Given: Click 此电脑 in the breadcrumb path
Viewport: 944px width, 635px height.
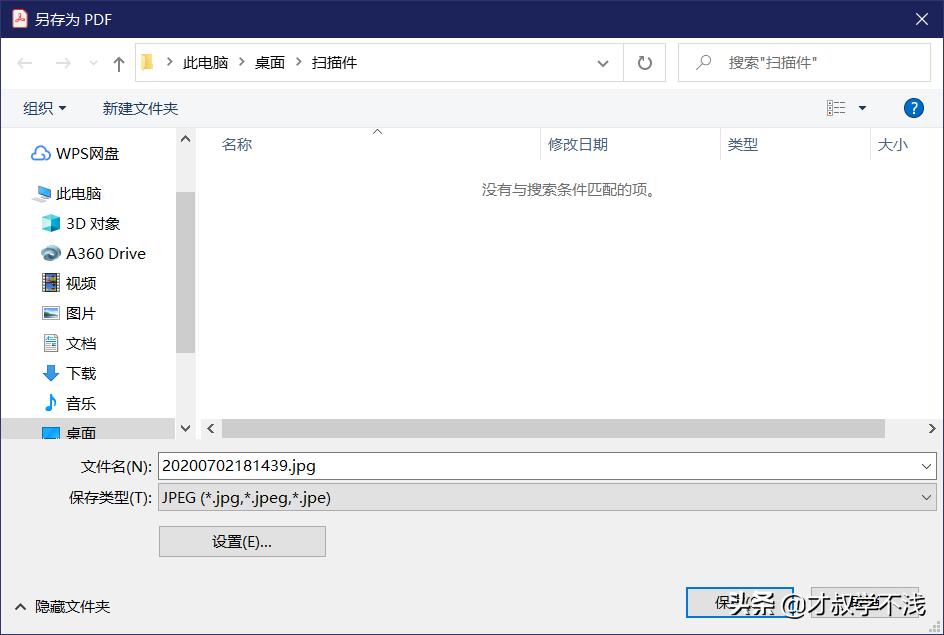Looking at the screenshot, I should [x=206, y=62].
